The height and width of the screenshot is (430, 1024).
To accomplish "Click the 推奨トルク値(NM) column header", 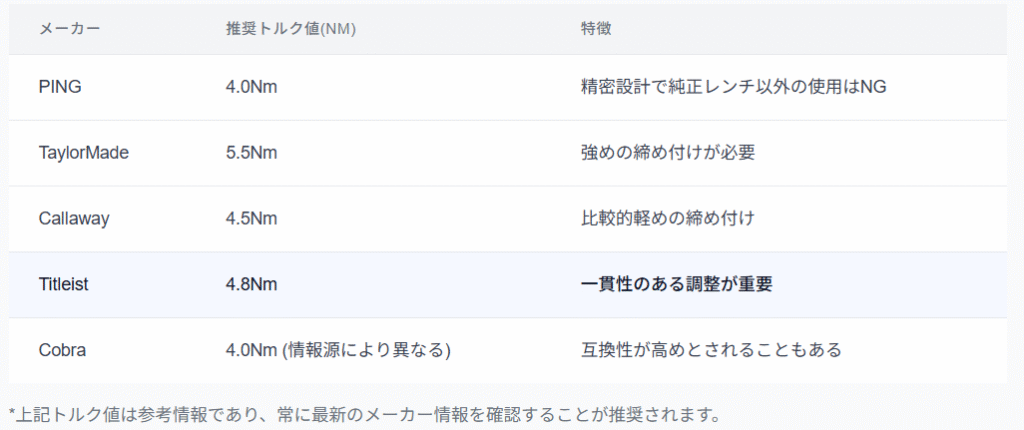I will pyautogui.click(x=291, y=29).
